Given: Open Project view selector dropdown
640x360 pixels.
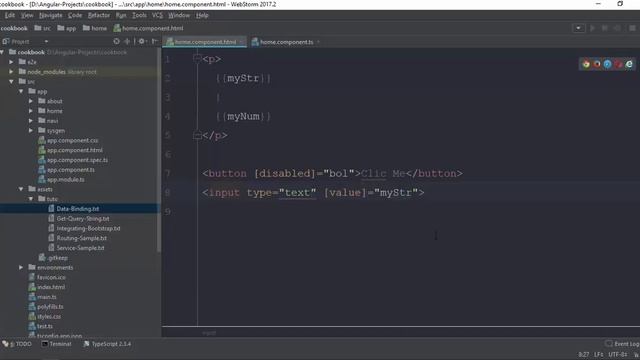Looking at the screenshot, I should click(x=46, y=41).
